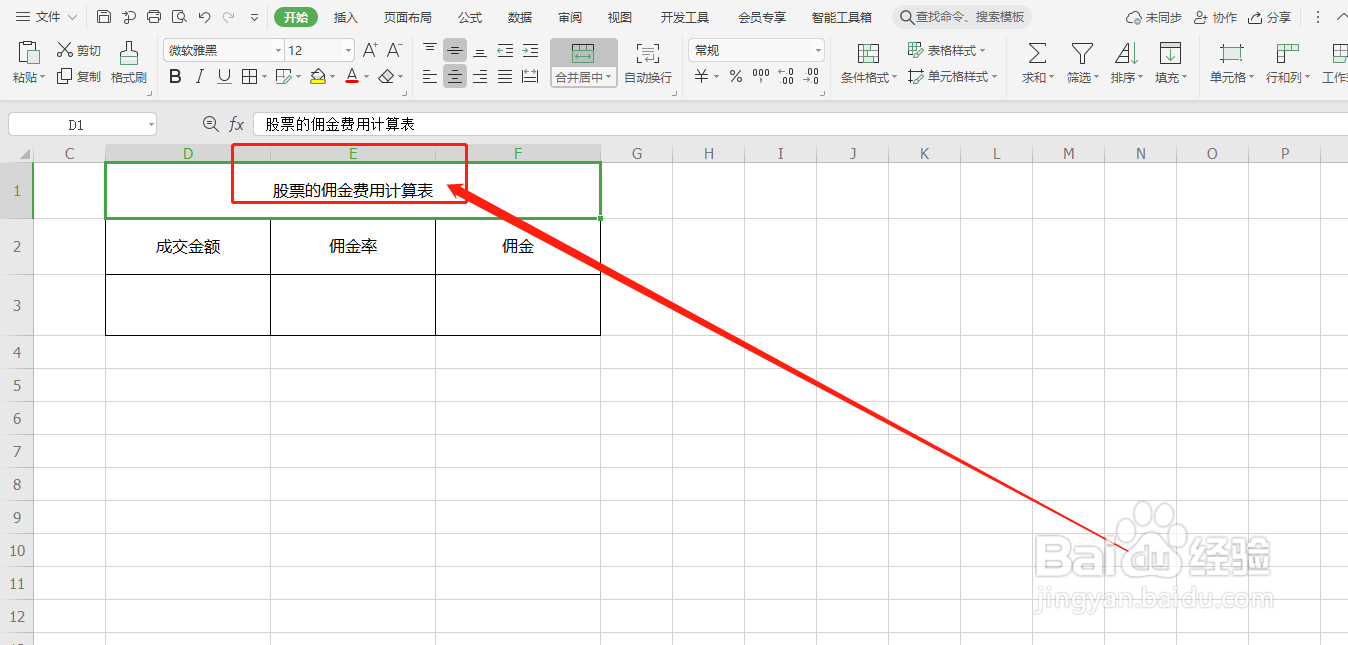Viewport: 1348px width, 645px height.
Task: Click the Wrap Text (自动换行) icon
Action: [648, 54]
